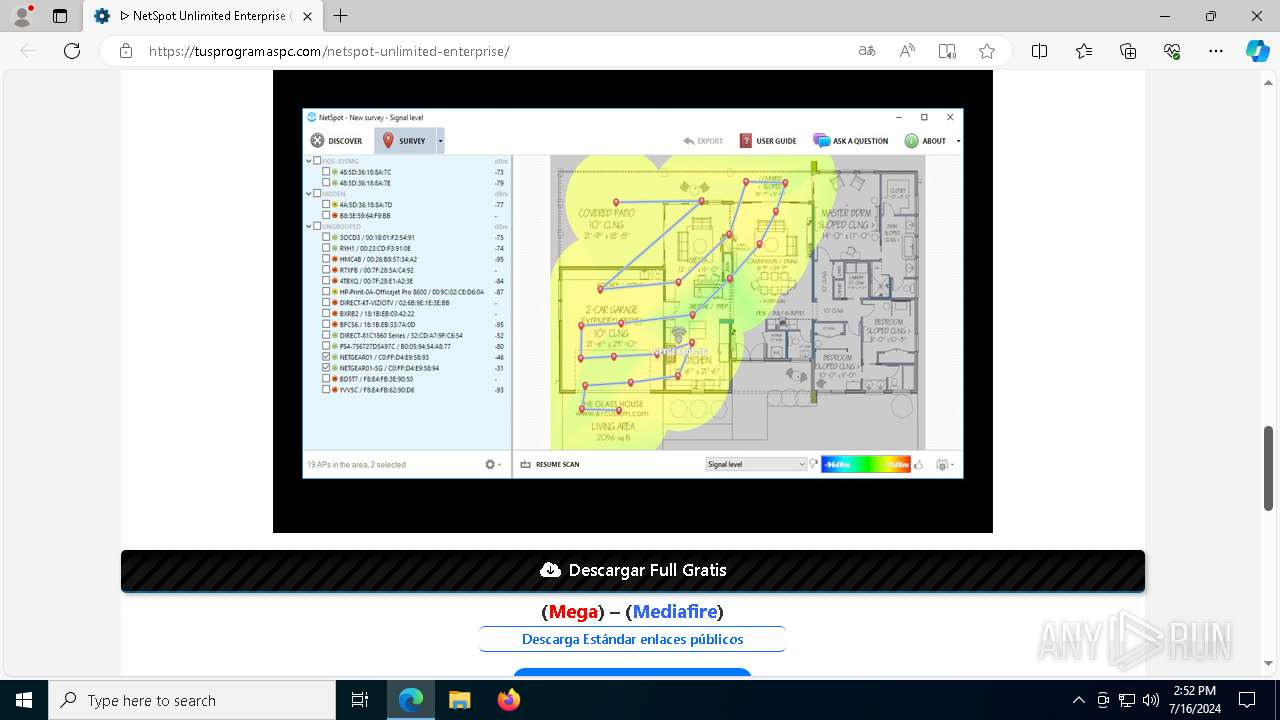Toggle checkbox for 48:5D:36:18:8A:7C network
This screenshot has height=720, width=1280.
[326, 172]
